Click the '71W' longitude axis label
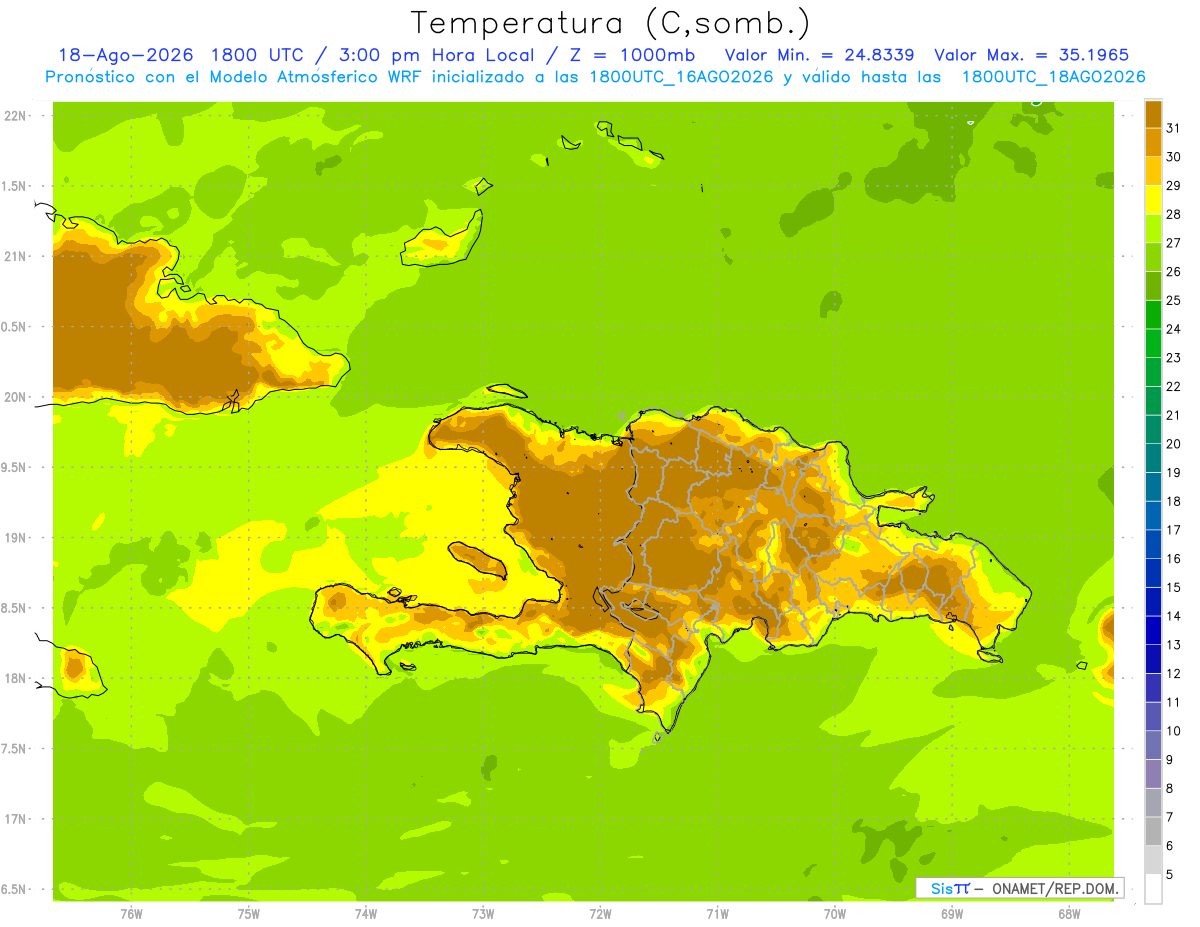 [717, 914]
